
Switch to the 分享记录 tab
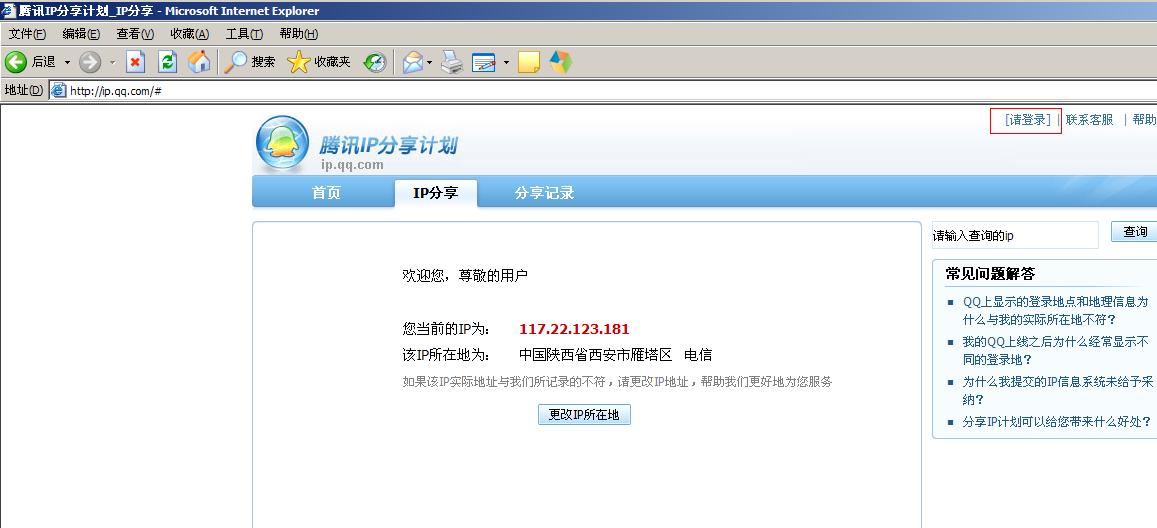point(545,193)
